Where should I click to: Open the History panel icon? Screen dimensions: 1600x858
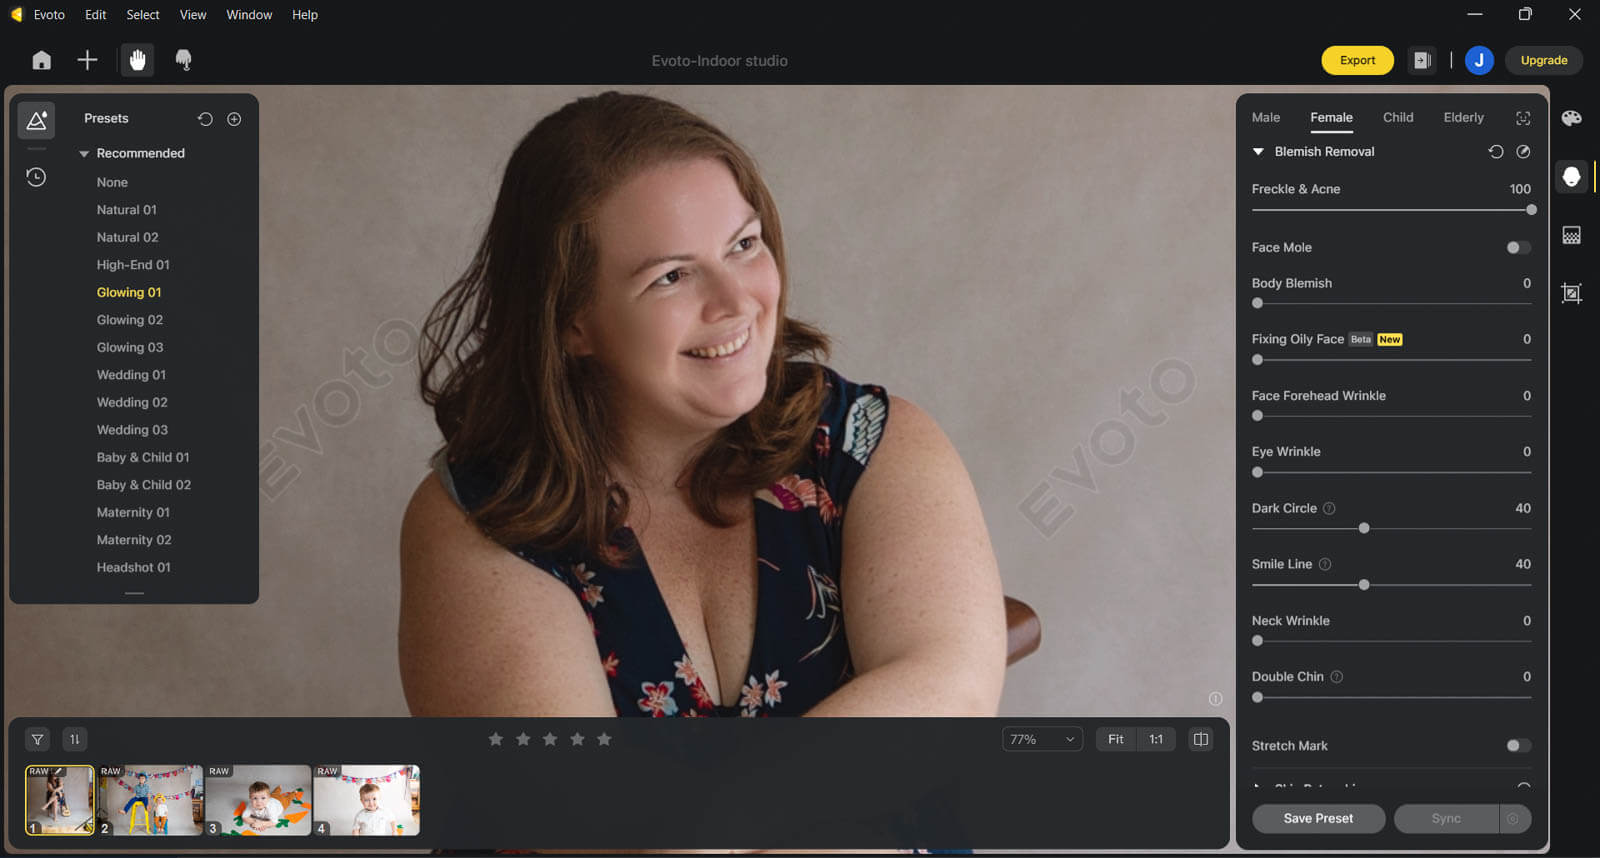[36, 177]
